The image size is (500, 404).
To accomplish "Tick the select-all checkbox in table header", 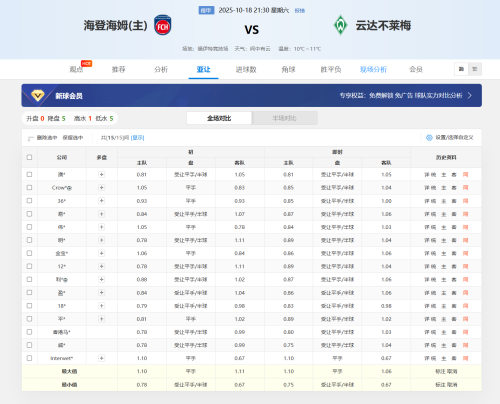I will tap(29, 157).
